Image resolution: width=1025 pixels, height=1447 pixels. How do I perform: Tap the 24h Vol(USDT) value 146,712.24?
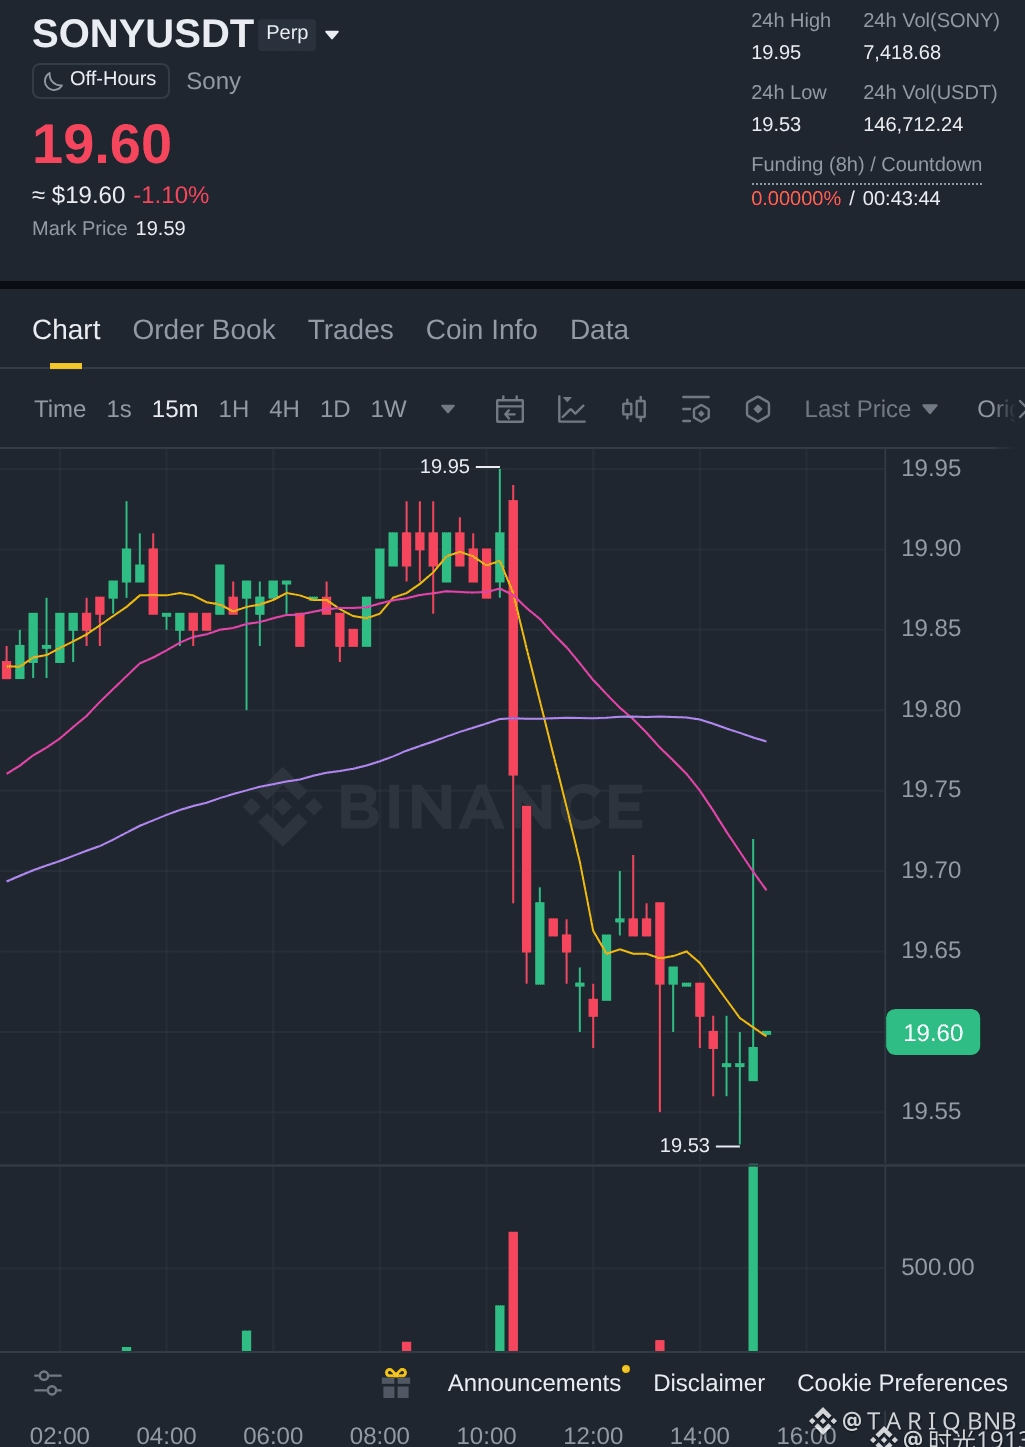coord(913,125)
